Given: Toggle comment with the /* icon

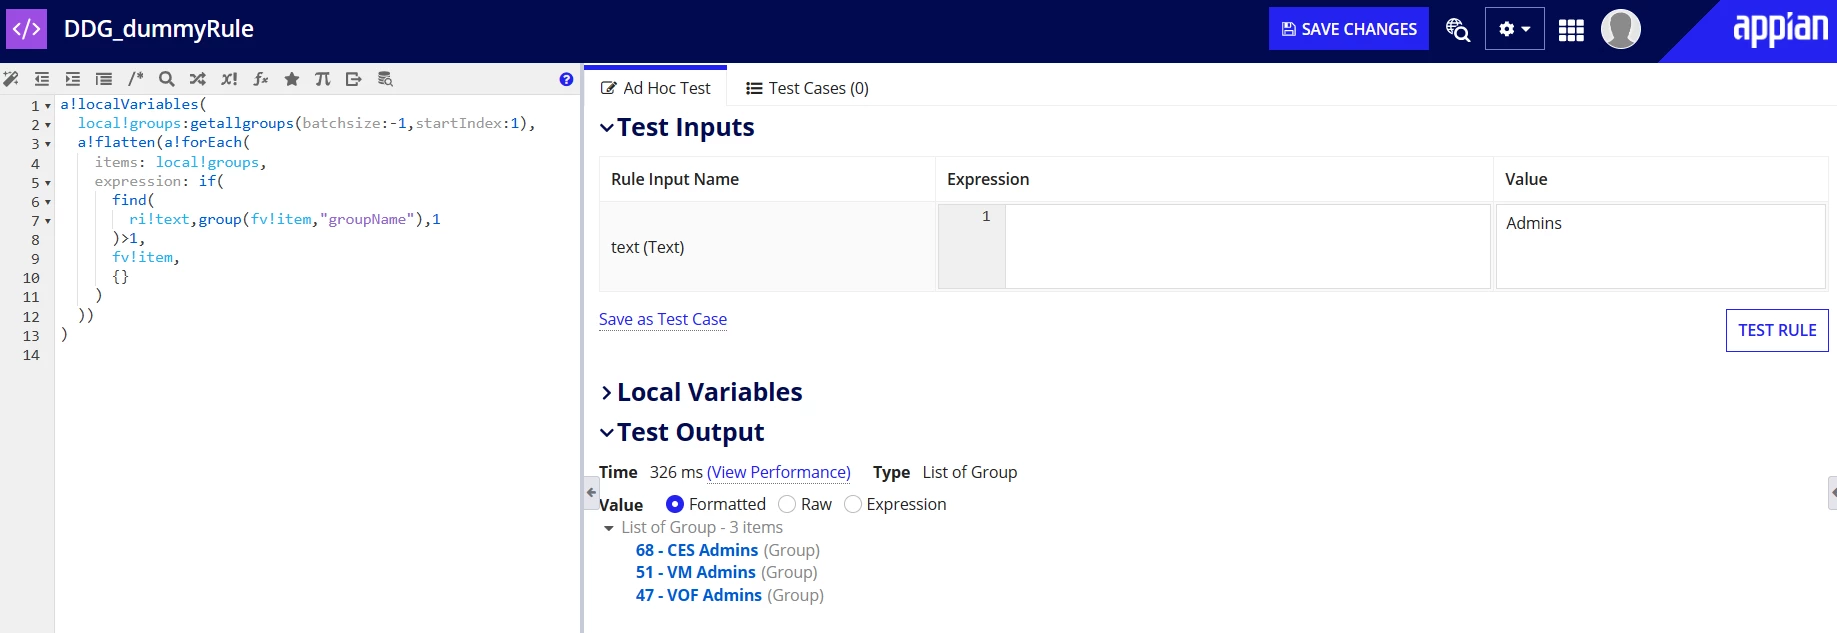Looking at the screenshot, I should point(136,79).
